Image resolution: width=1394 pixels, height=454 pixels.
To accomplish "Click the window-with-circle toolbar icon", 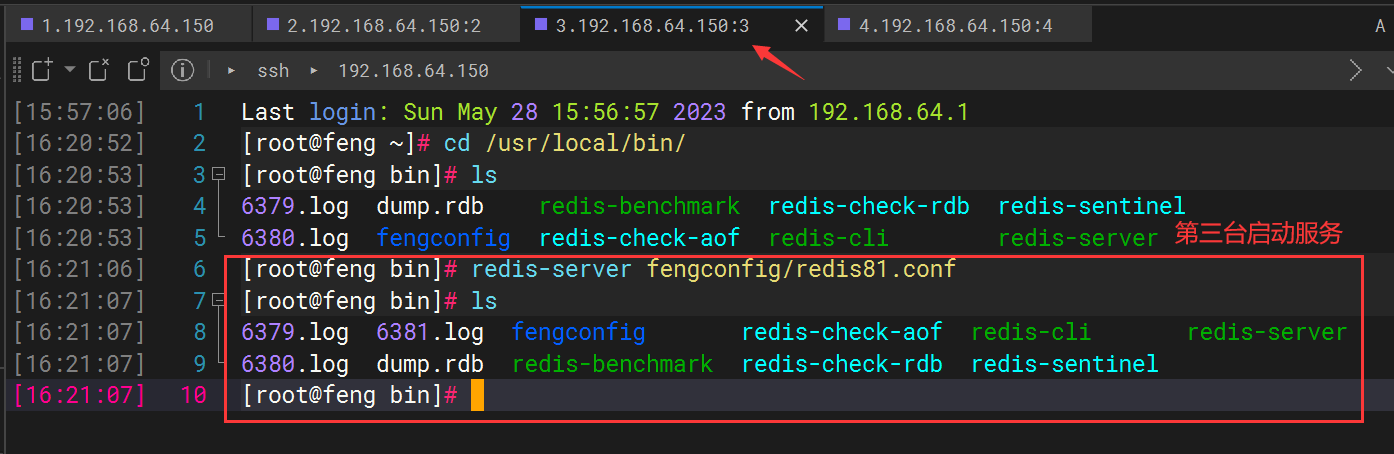I will pos(138,70).
